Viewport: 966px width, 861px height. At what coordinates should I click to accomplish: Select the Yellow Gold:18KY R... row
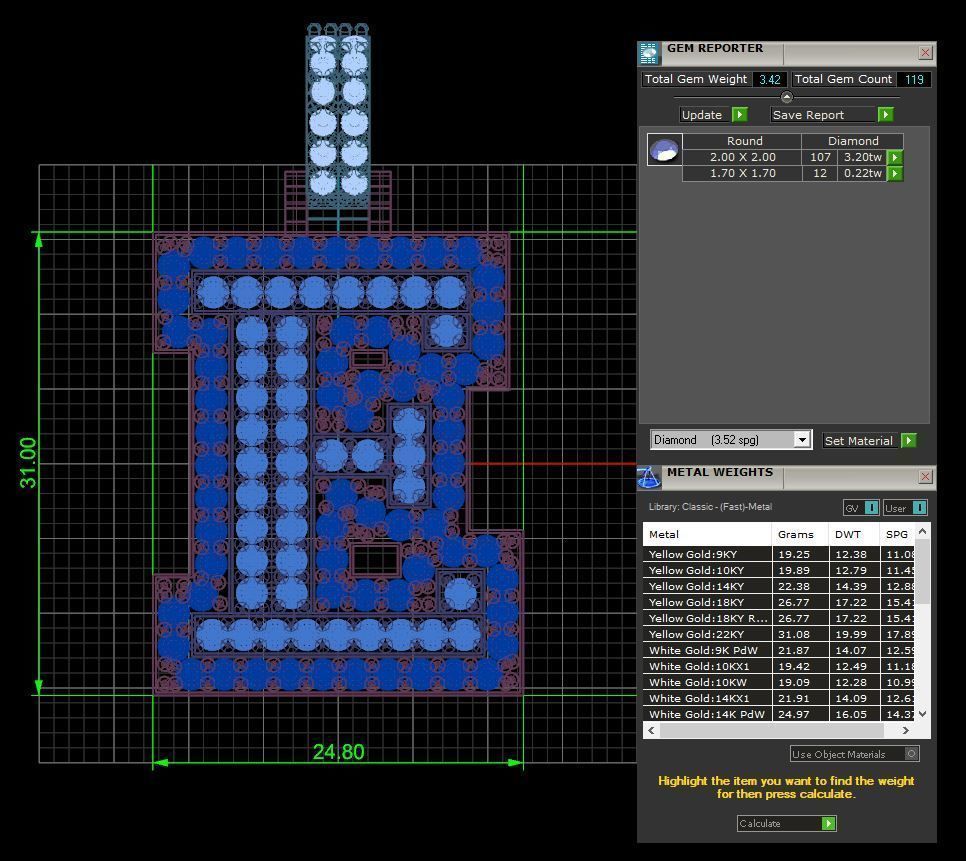coord(779,618)
